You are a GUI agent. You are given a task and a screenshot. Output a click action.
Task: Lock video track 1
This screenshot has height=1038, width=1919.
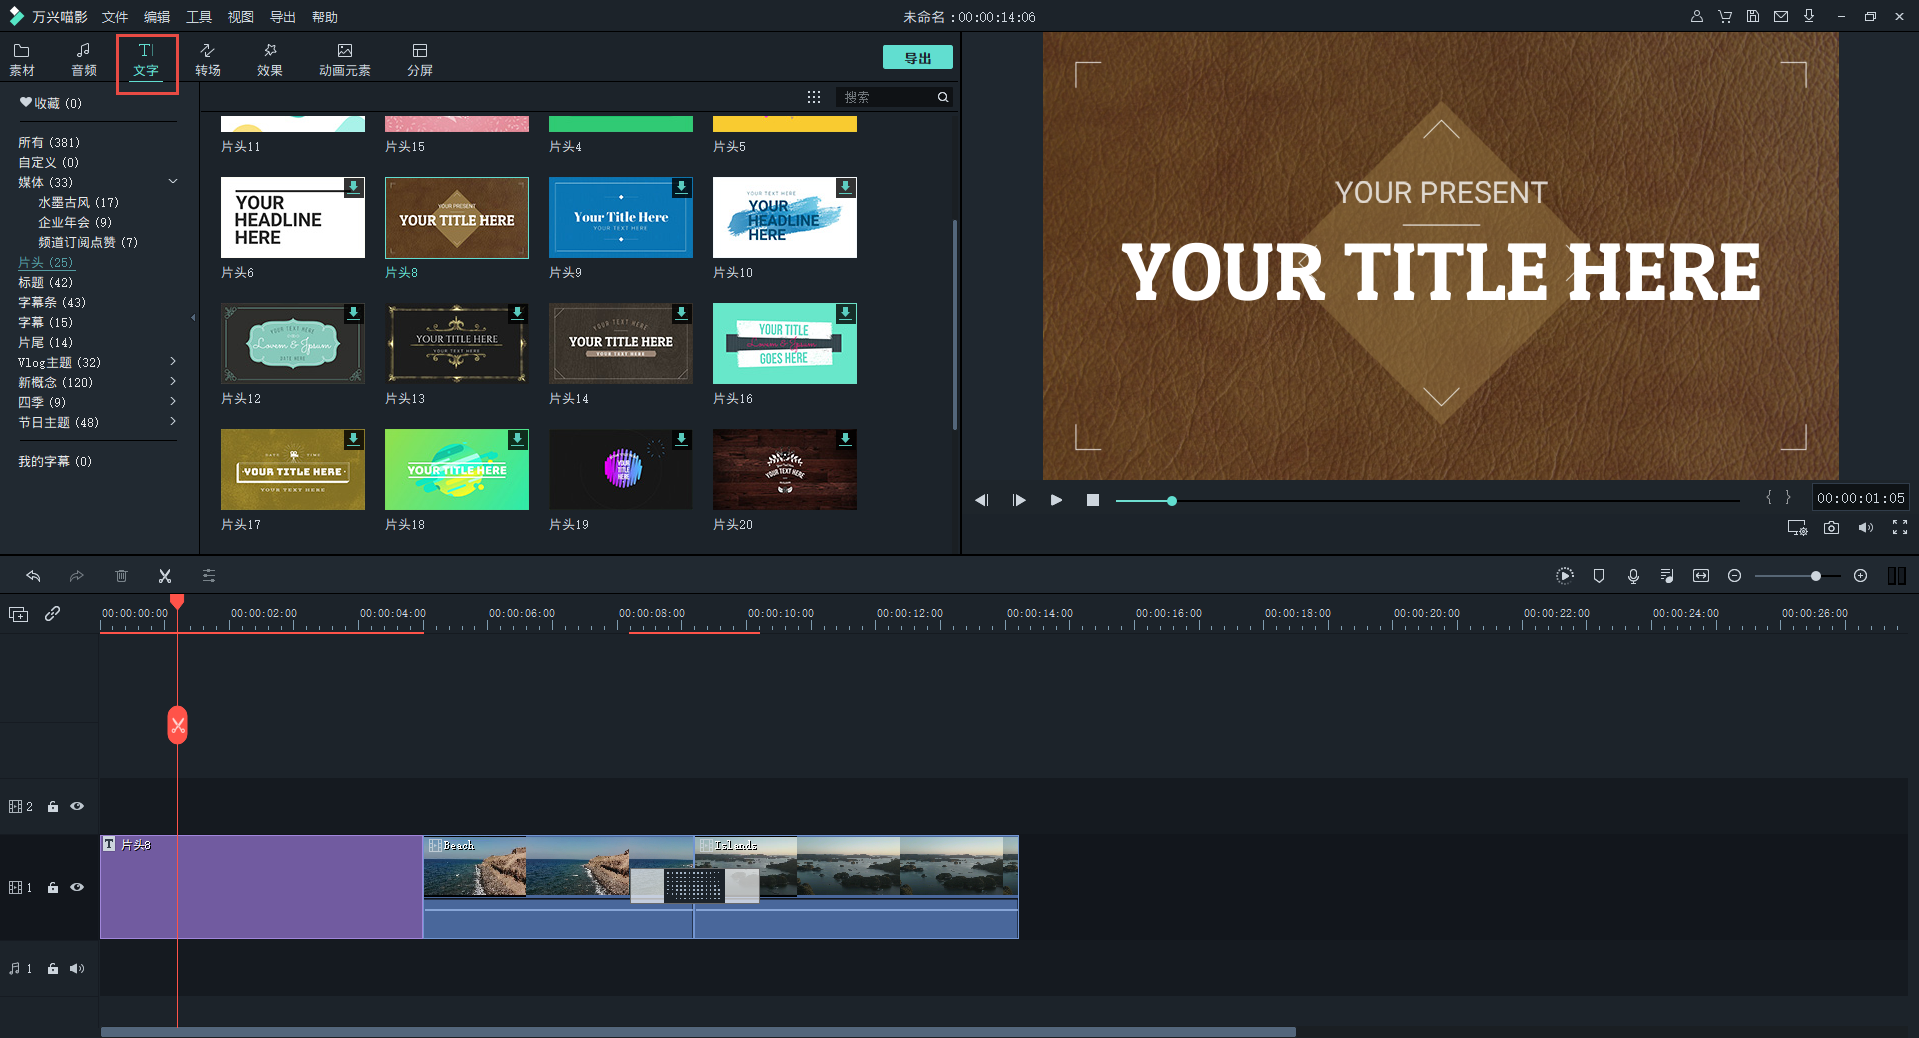click(x=53, y=888)
